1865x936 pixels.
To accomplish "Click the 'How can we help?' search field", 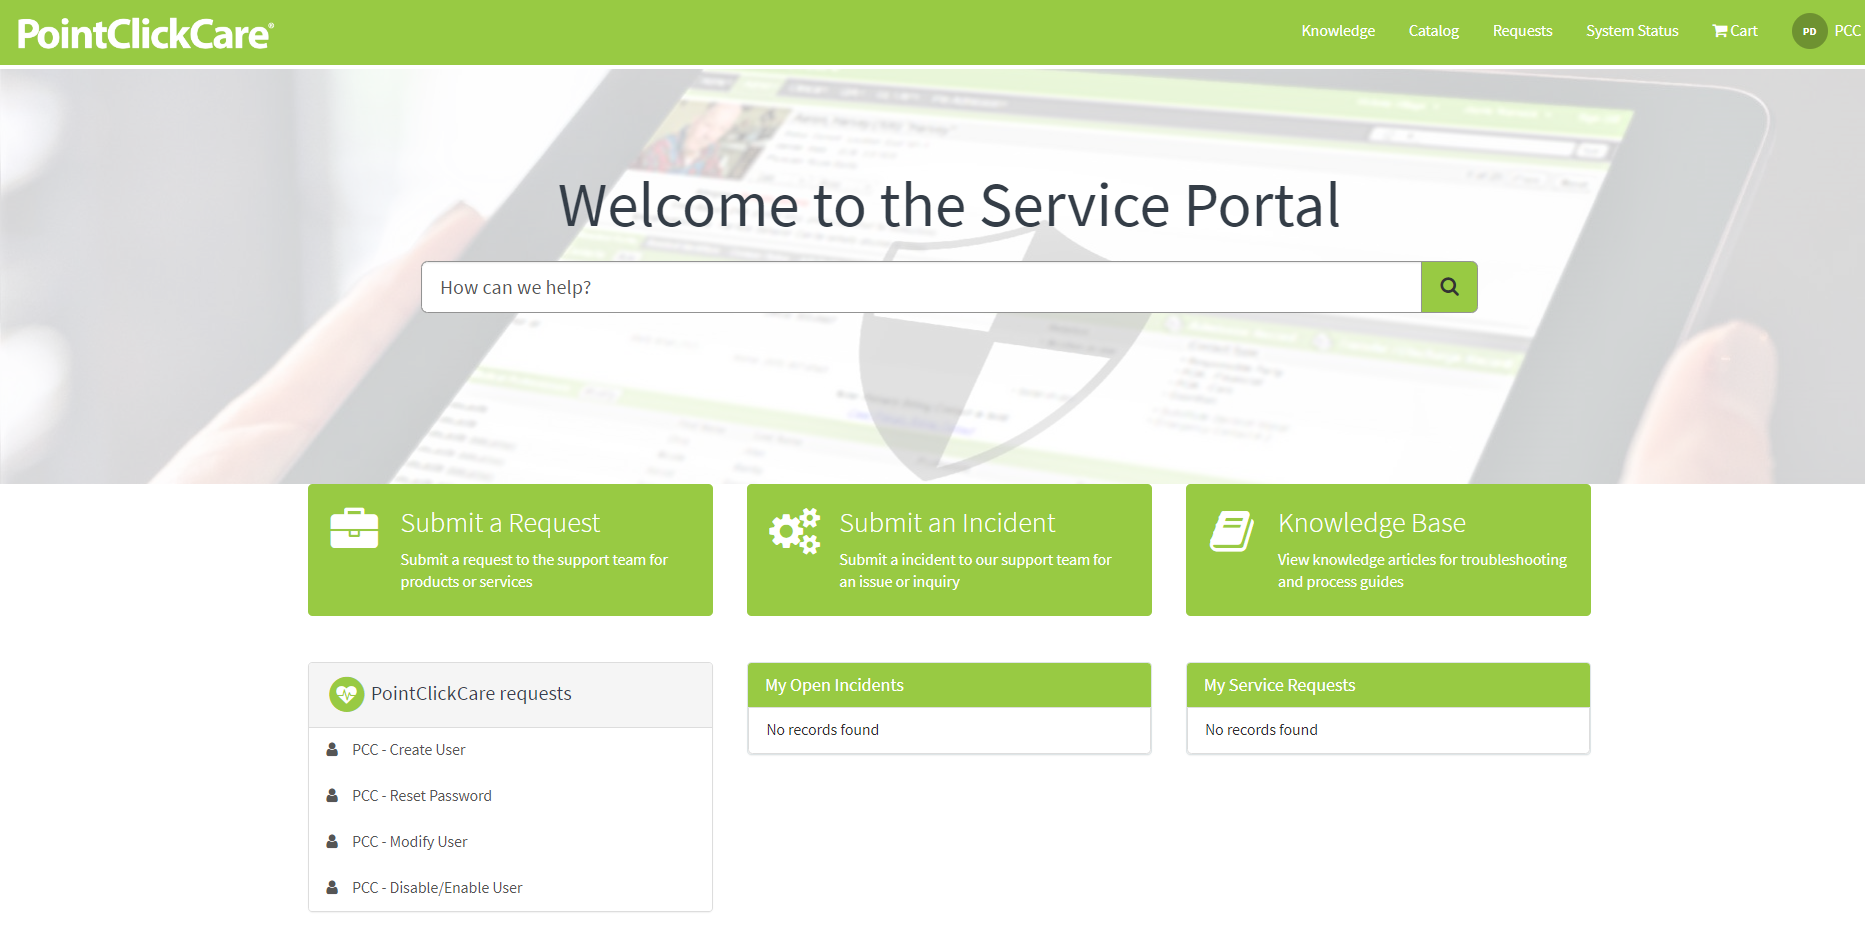I will pyautogui.click(x=920, y=287).
